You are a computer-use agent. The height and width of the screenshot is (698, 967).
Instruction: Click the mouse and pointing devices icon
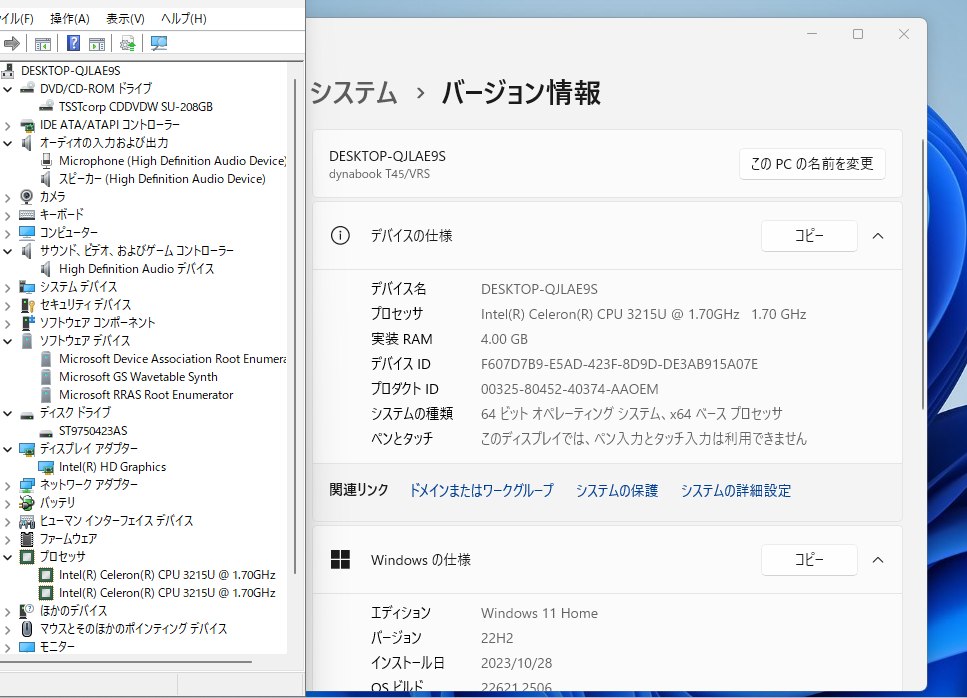pyautogui.click(x=27, y=629)
